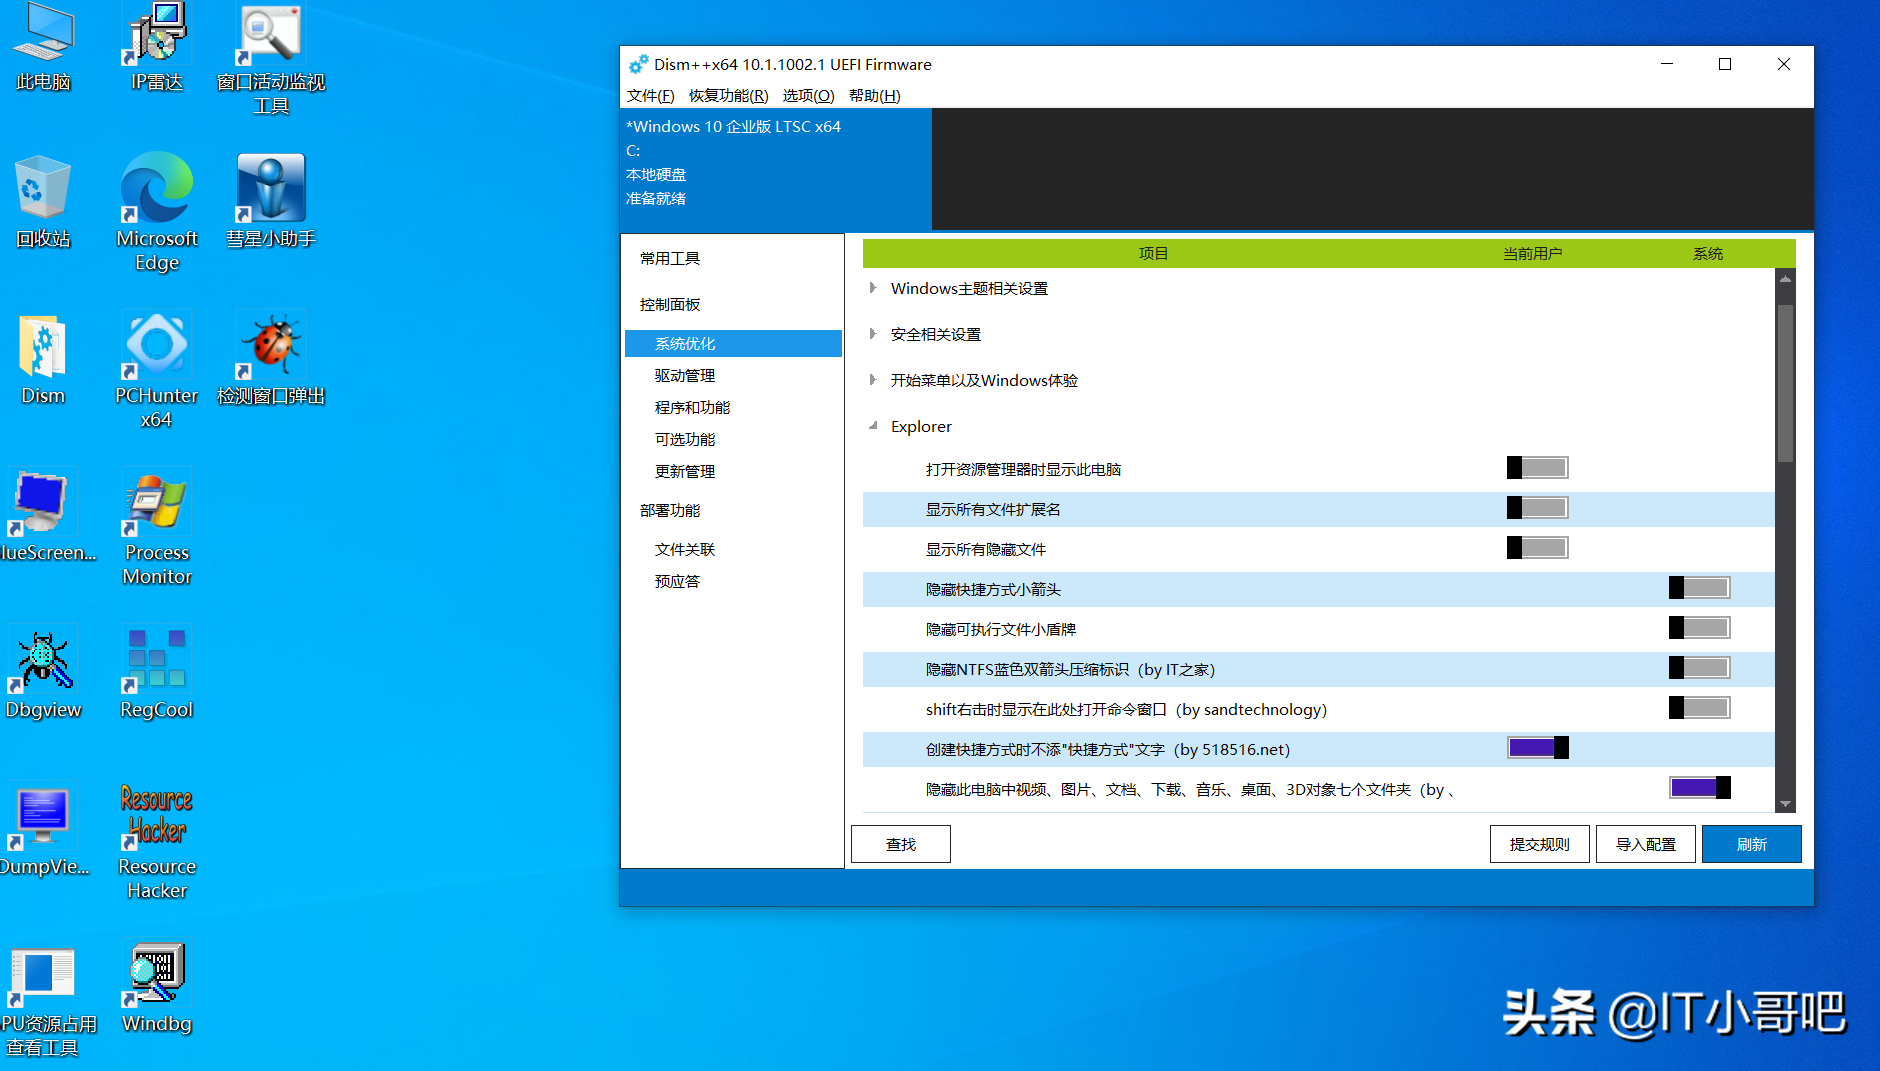Viewport: 1880px width, 1071px height.
Task: Click the 查找 button
Action: click(901, 844)
